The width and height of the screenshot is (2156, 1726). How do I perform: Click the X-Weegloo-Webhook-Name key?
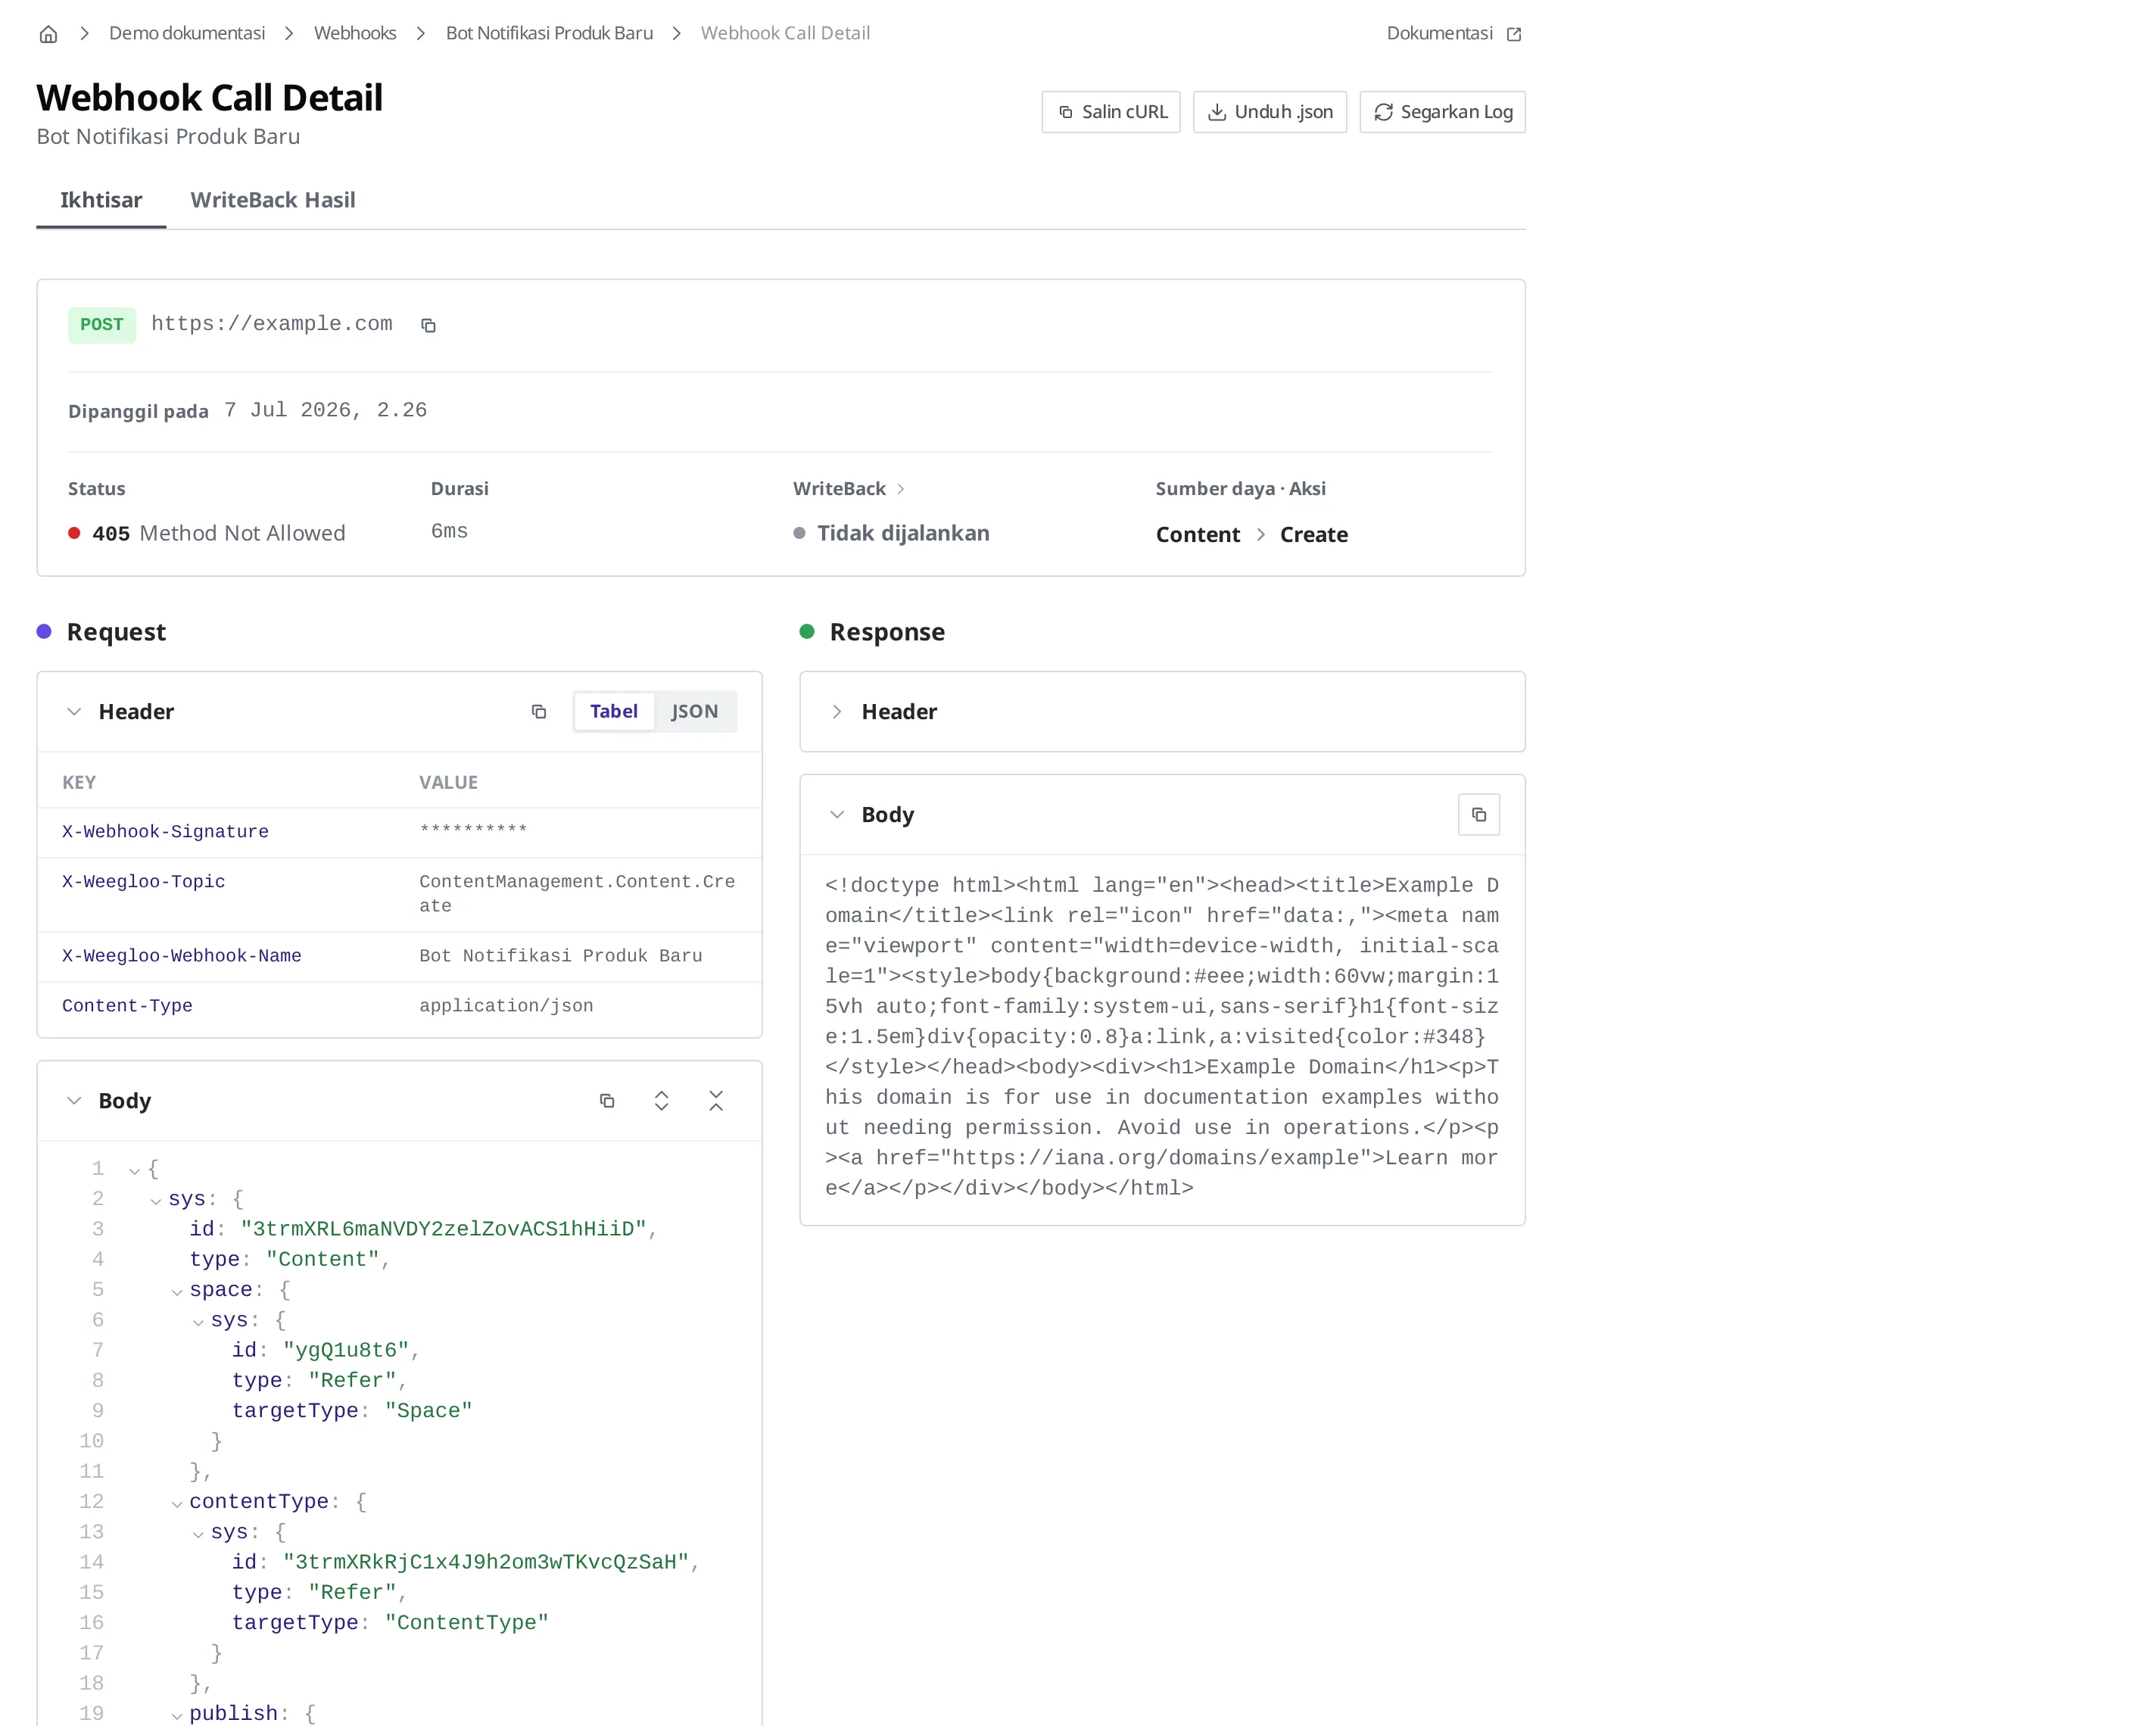click(x=181, y=956)
